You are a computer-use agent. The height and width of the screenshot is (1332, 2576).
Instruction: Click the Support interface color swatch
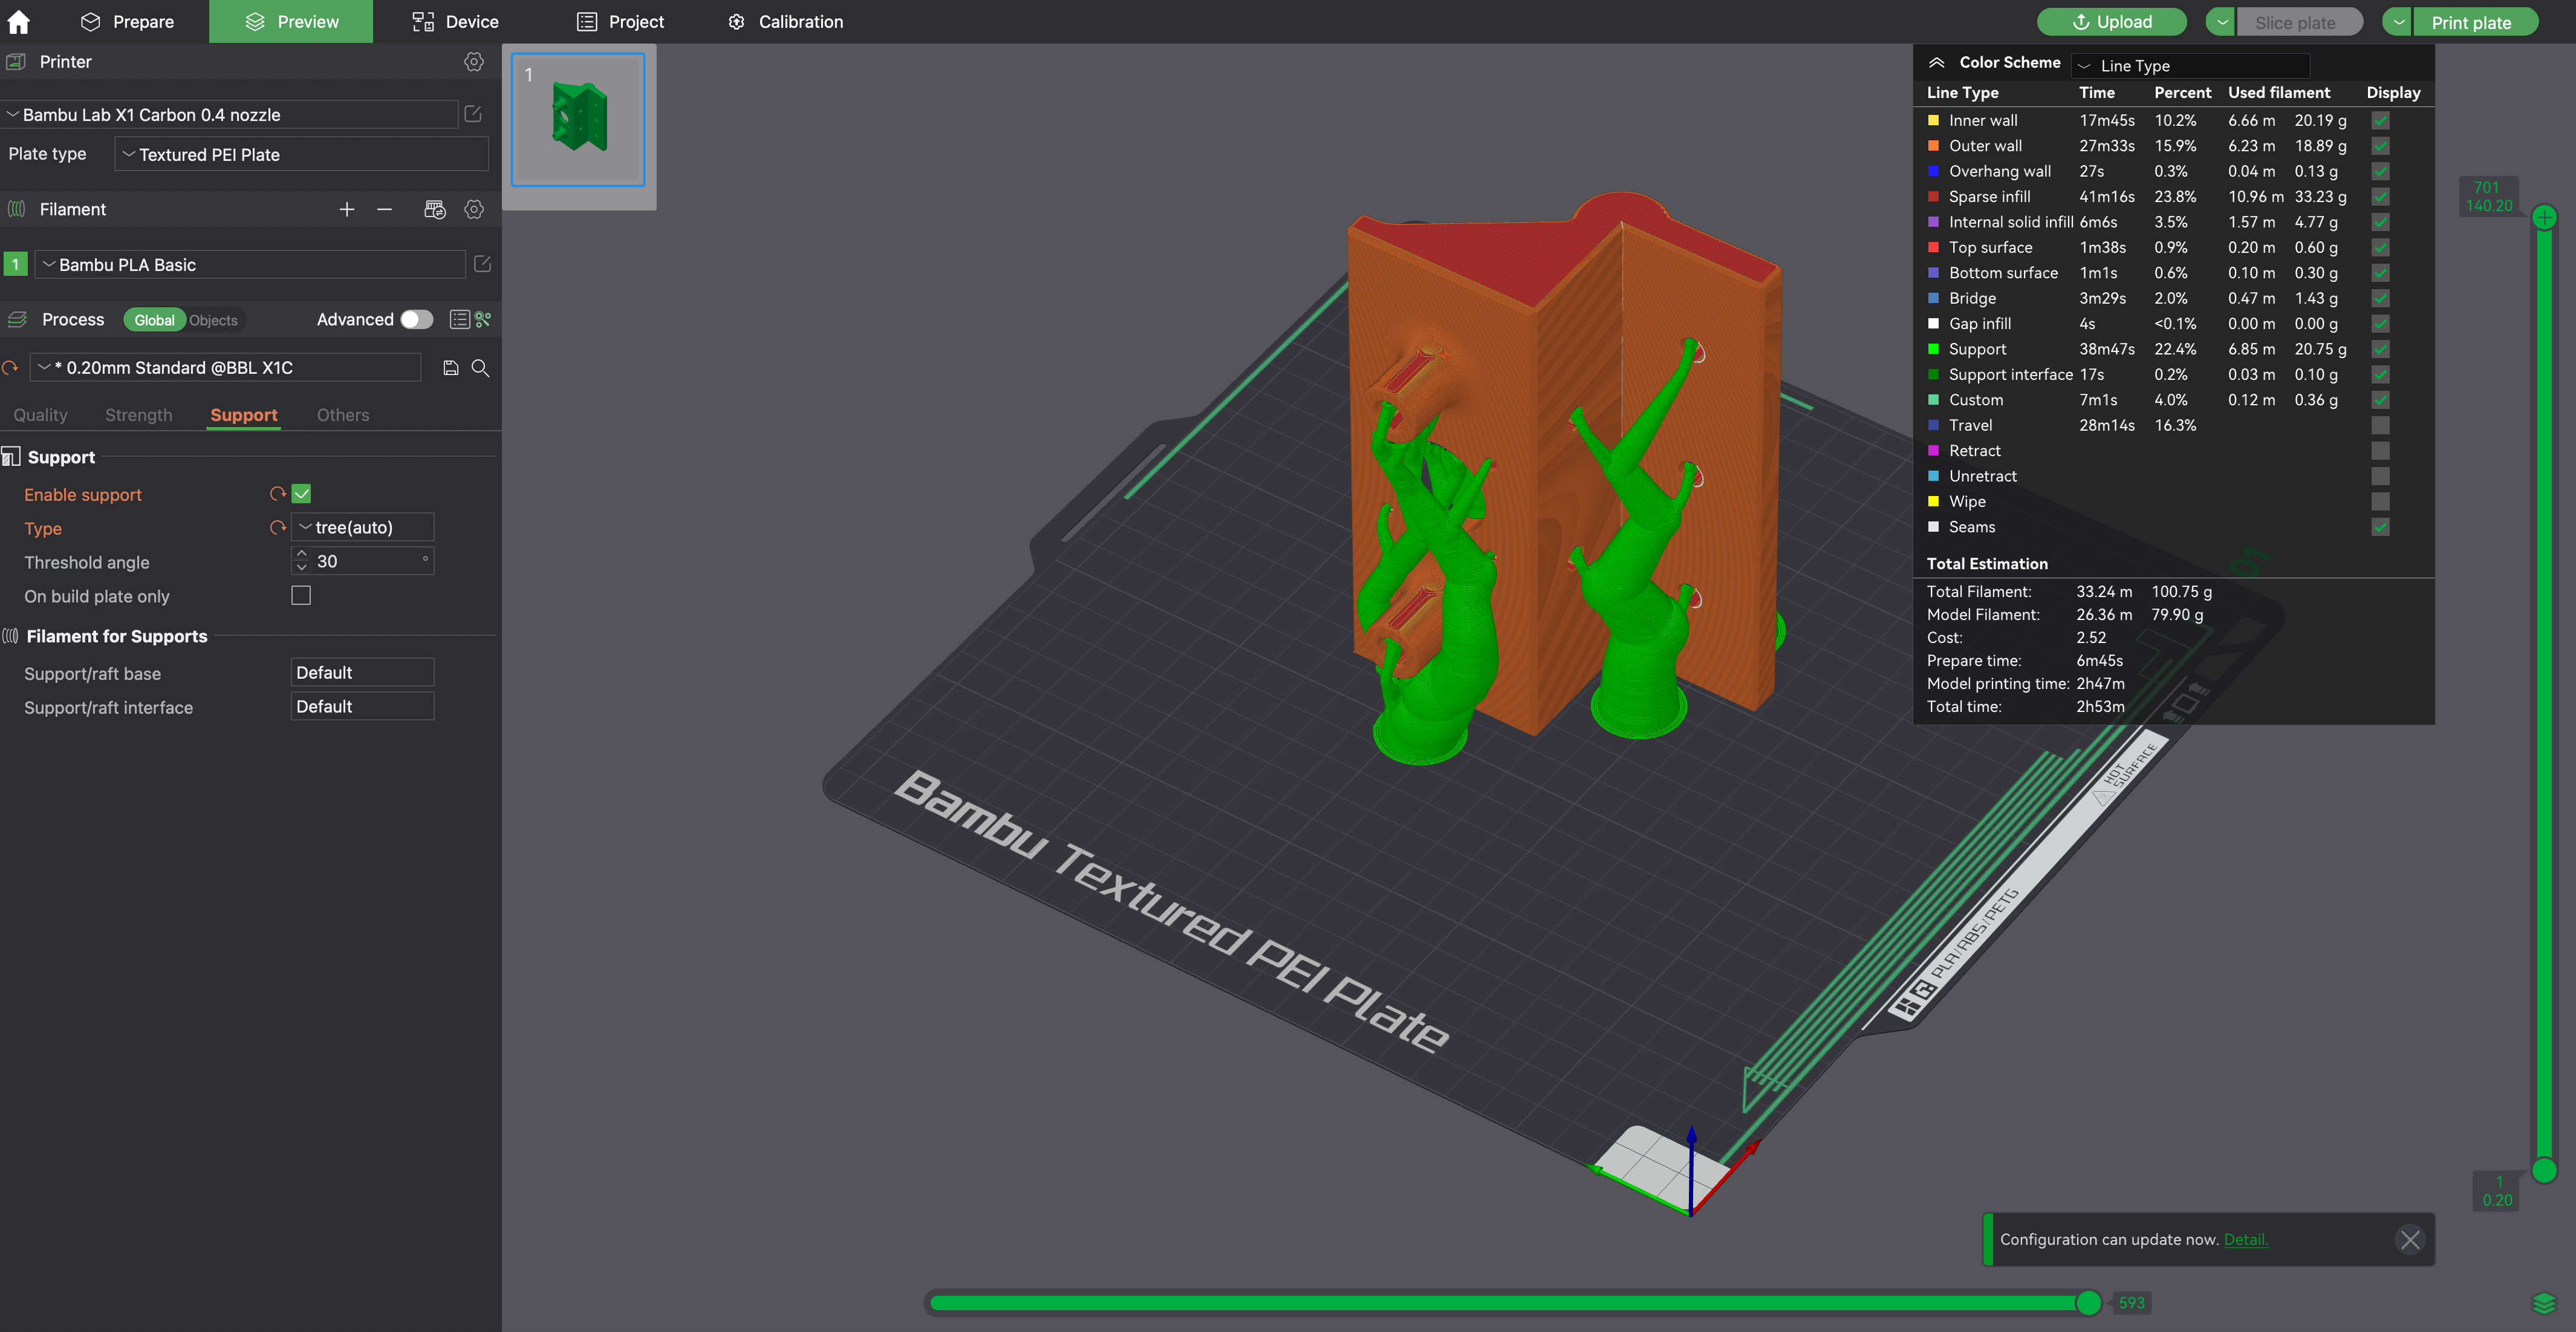[1934, 374]
